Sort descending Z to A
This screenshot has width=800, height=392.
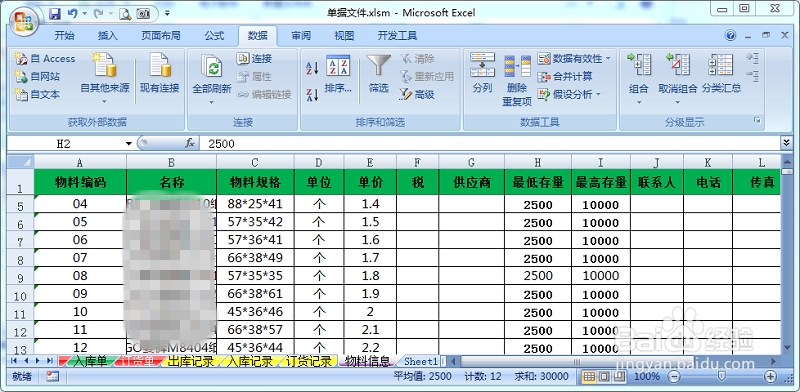pos(312,94)
